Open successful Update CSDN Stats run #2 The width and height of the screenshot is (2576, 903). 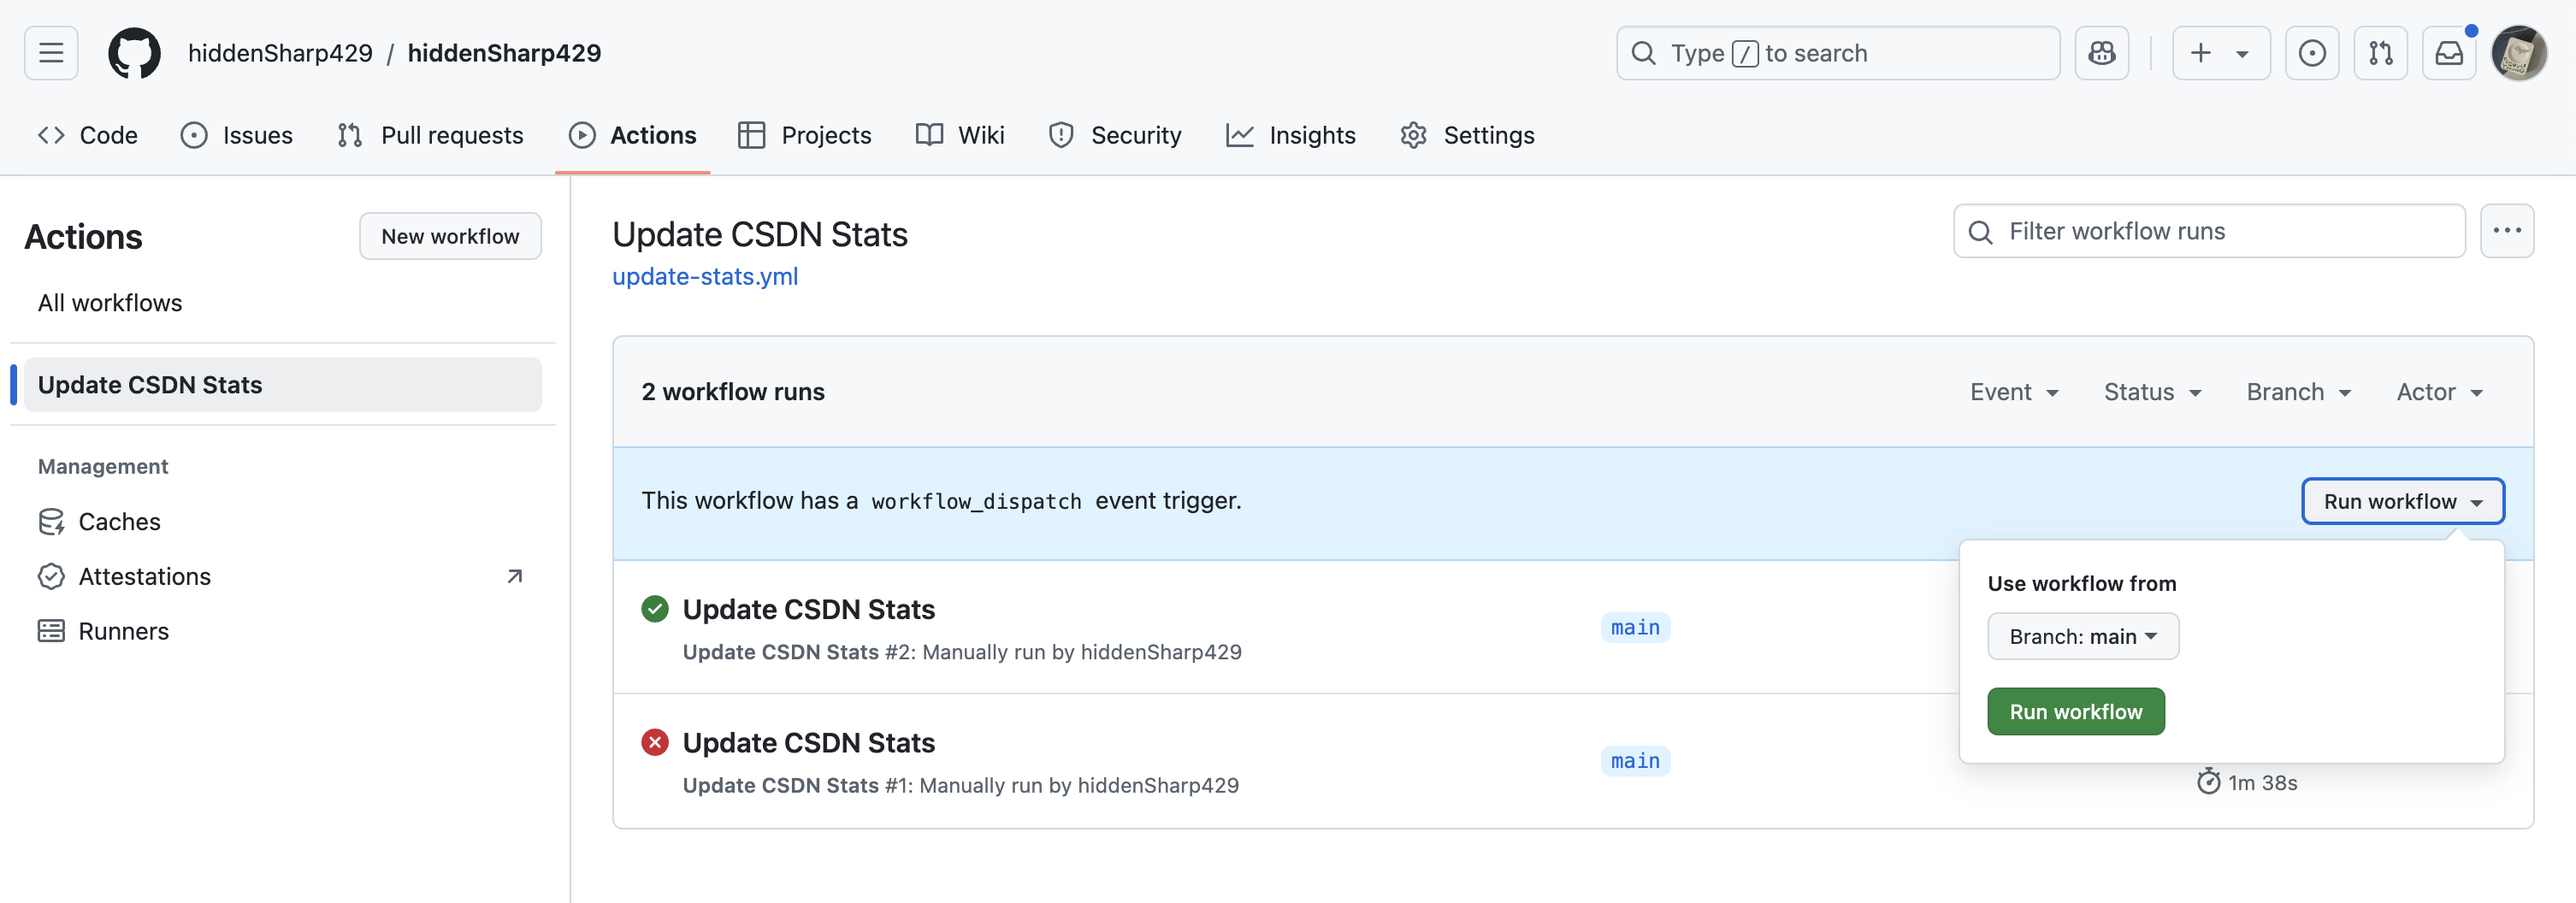[808, 609]
